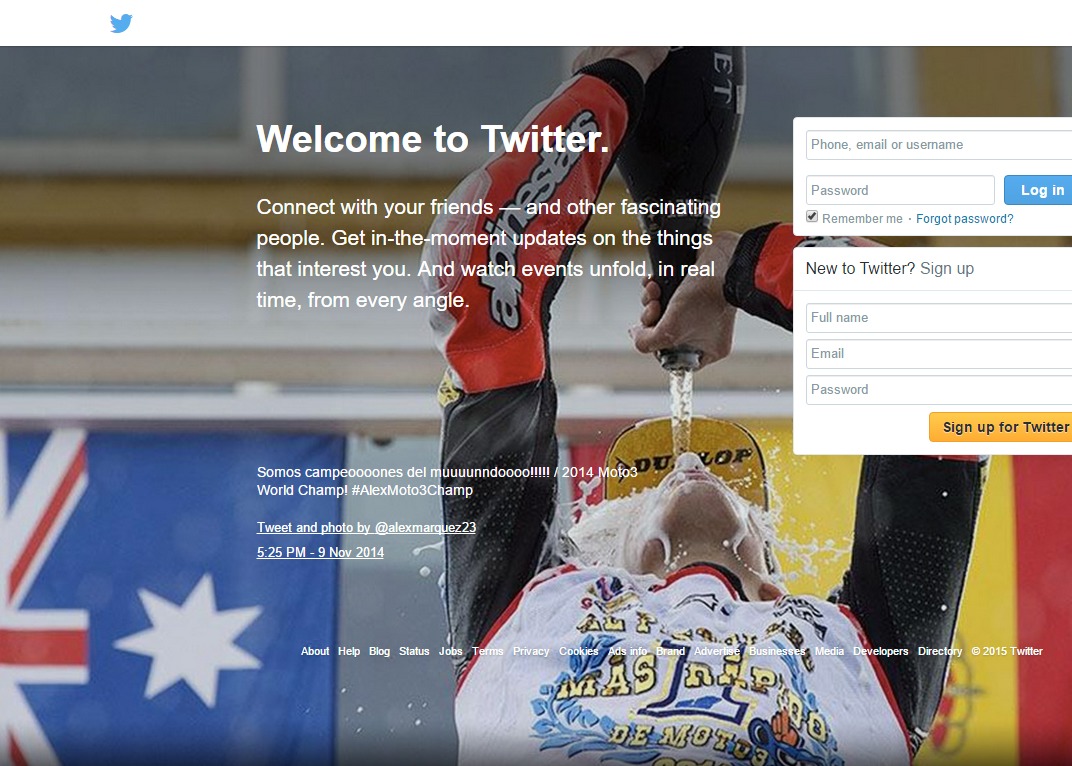
Task: Click the sign-up Password field
Action: coord(939,390)
